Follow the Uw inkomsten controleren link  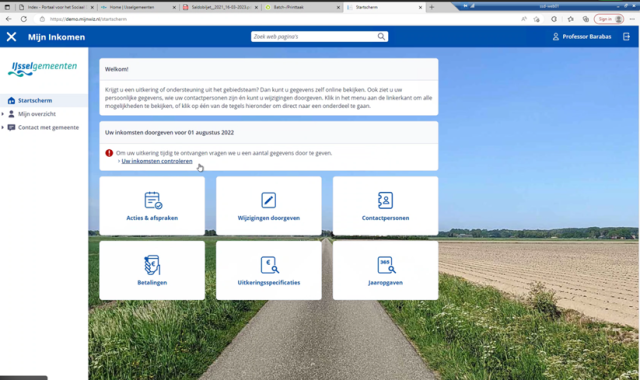[157, 161]
